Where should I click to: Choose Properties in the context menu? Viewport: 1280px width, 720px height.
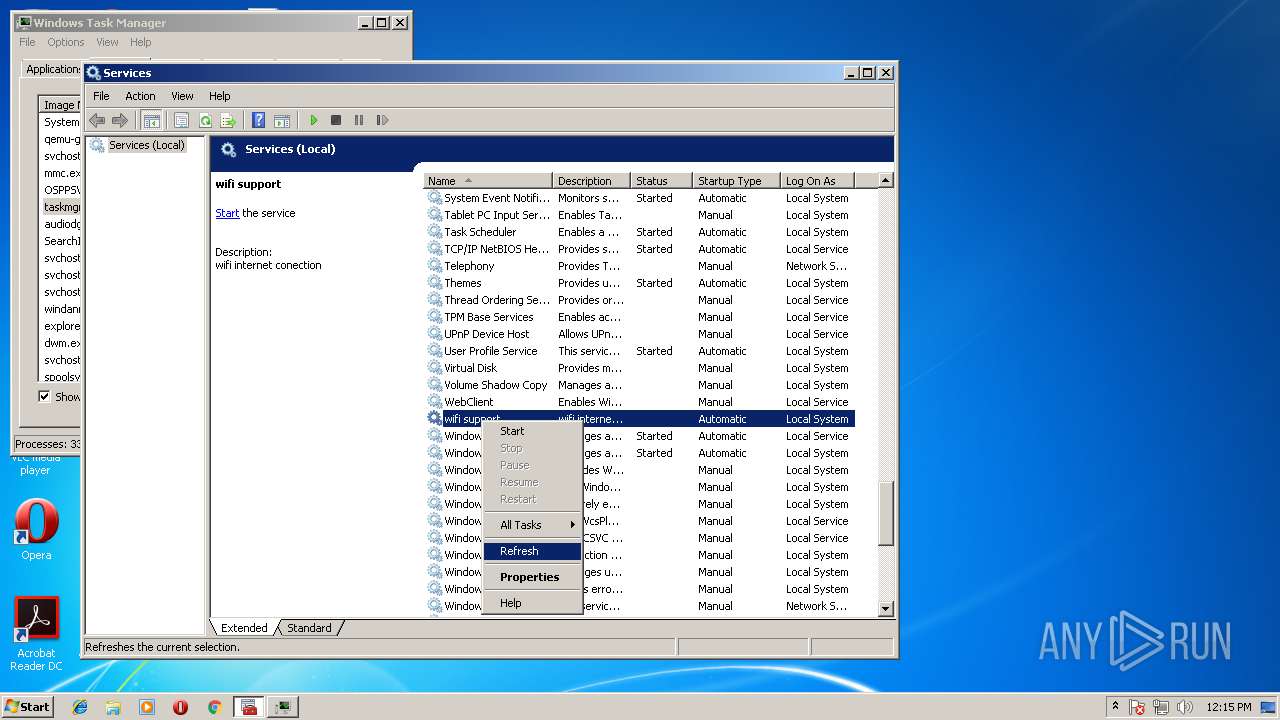tap(532, 577)
